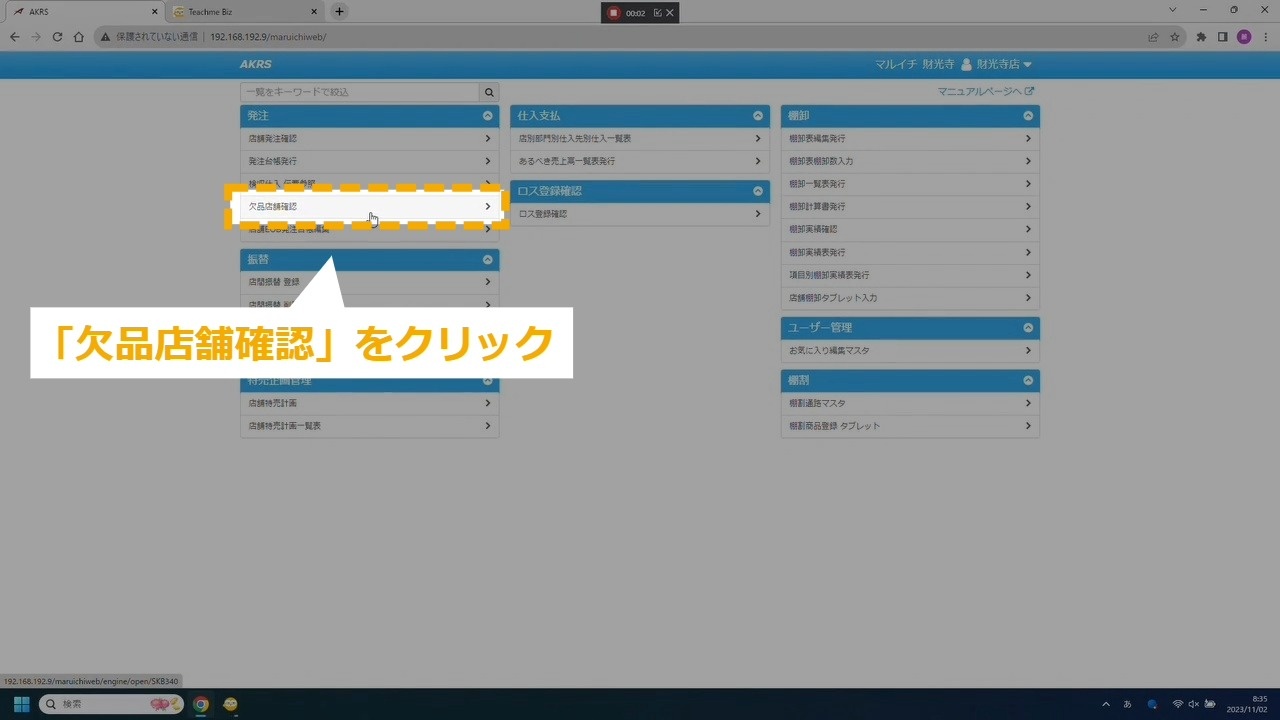The width and height of the screenshot is (1280, 720).
Task: Collapse the 棚卸 panel
Action: click(1027, 116)
